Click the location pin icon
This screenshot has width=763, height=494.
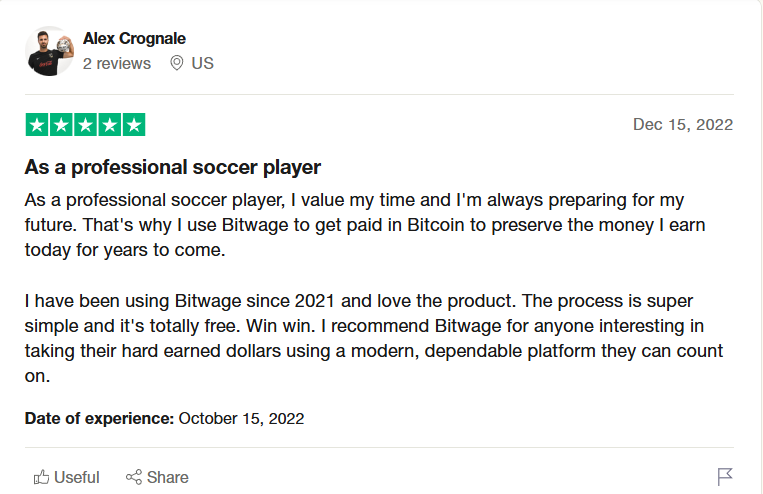click(177, 63)
